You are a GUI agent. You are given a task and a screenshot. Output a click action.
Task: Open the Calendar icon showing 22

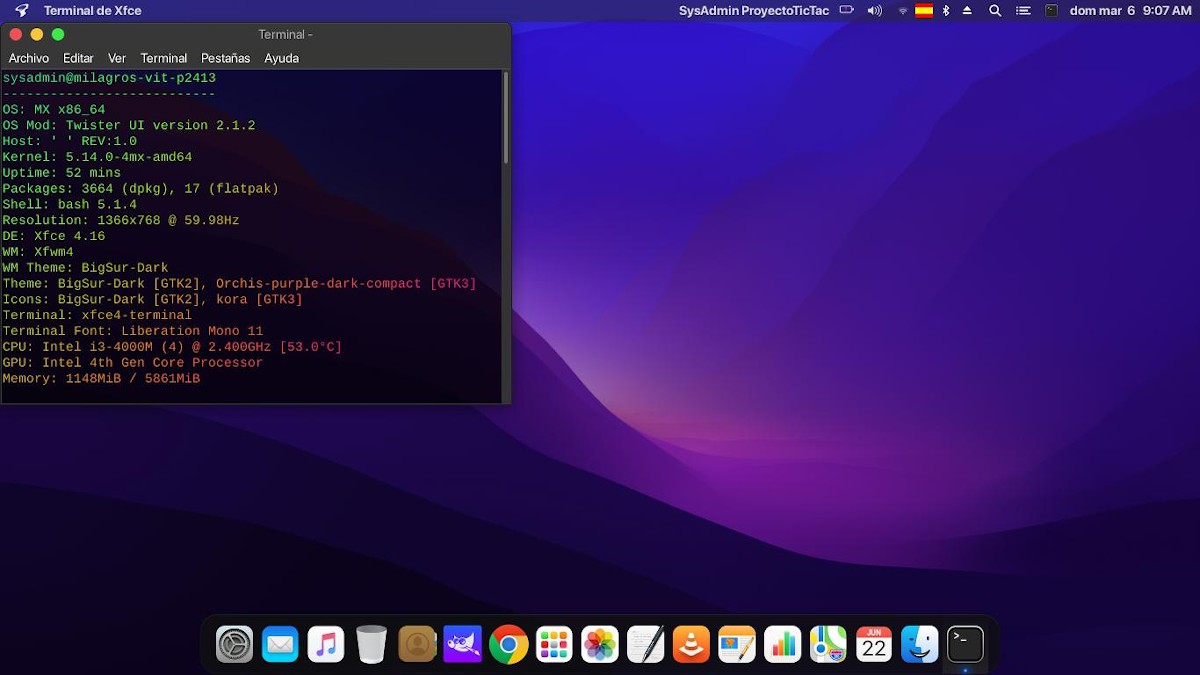pos(874,644)
